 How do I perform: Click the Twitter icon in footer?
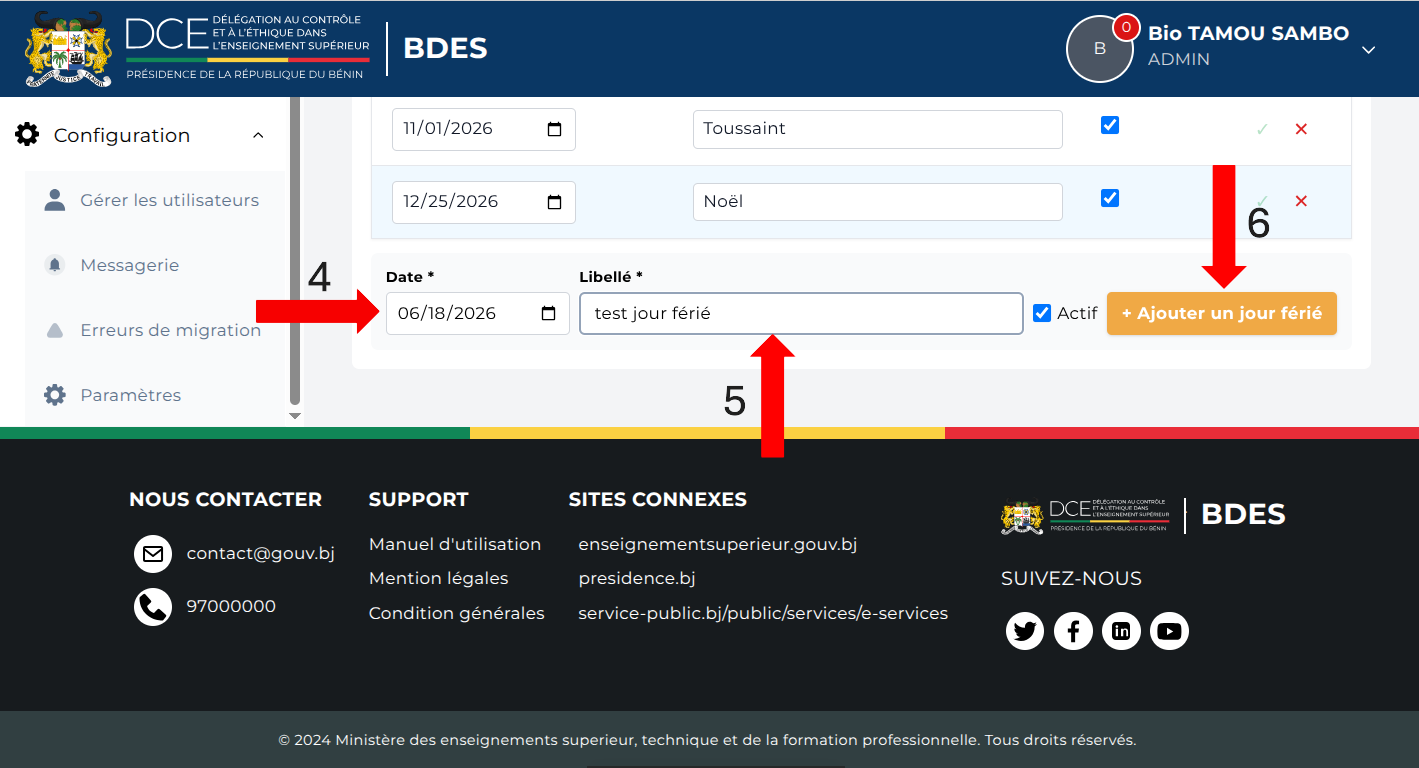pyautogui.click(x=1024, y=631)
